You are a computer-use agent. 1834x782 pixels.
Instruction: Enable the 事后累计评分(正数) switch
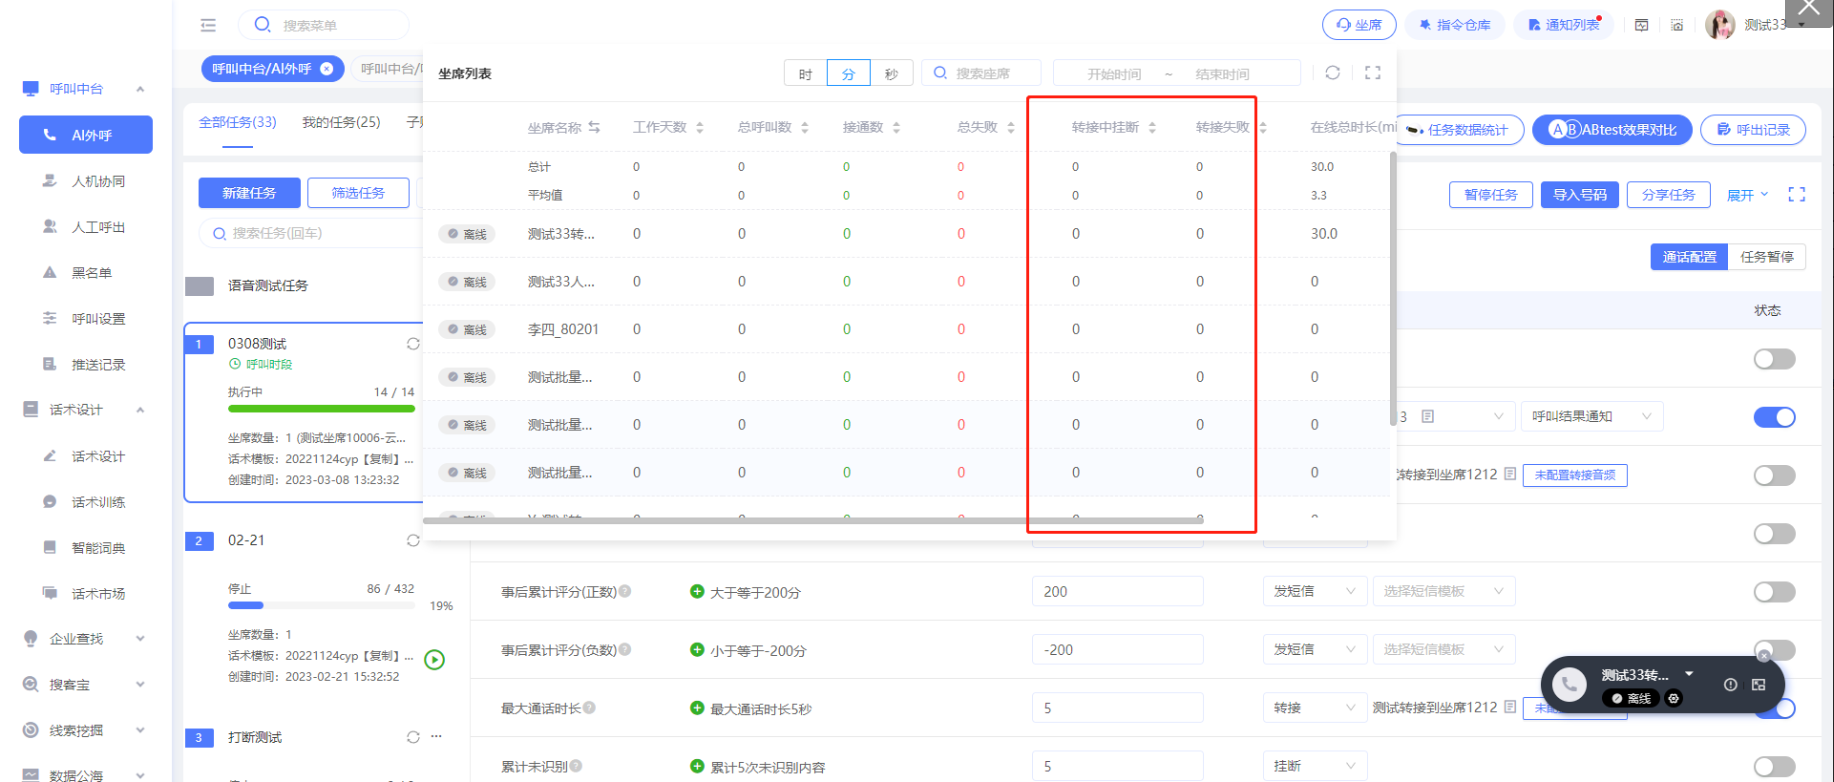click(x=1774, y=592)
